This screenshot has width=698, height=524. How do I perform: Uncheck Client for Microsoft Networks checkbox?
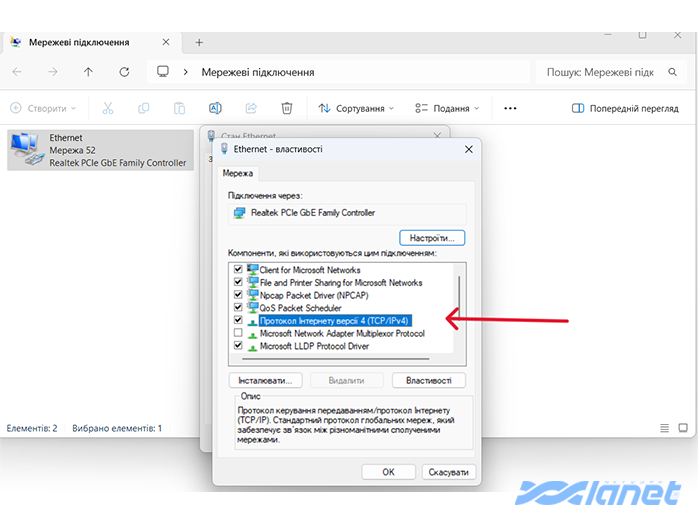[238, 270]
